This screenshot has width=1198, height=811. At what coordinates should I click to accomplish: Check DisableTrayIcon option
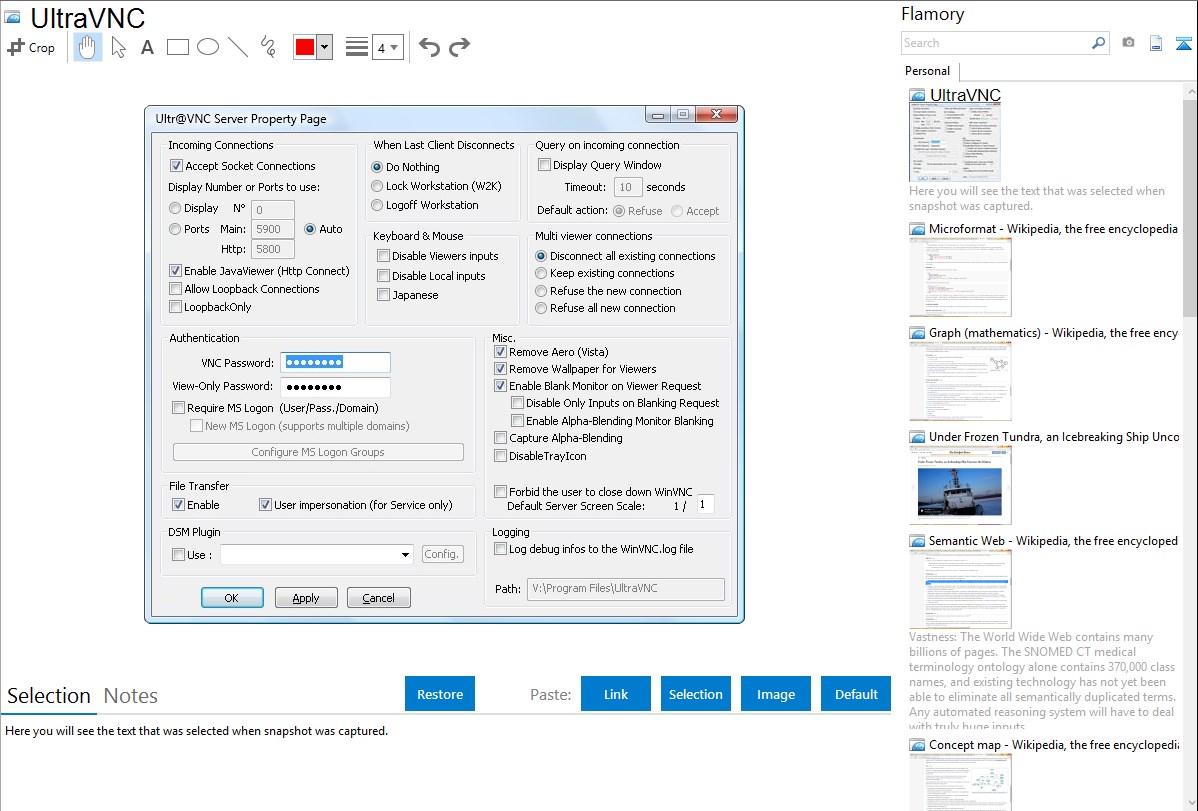point(500,456)
